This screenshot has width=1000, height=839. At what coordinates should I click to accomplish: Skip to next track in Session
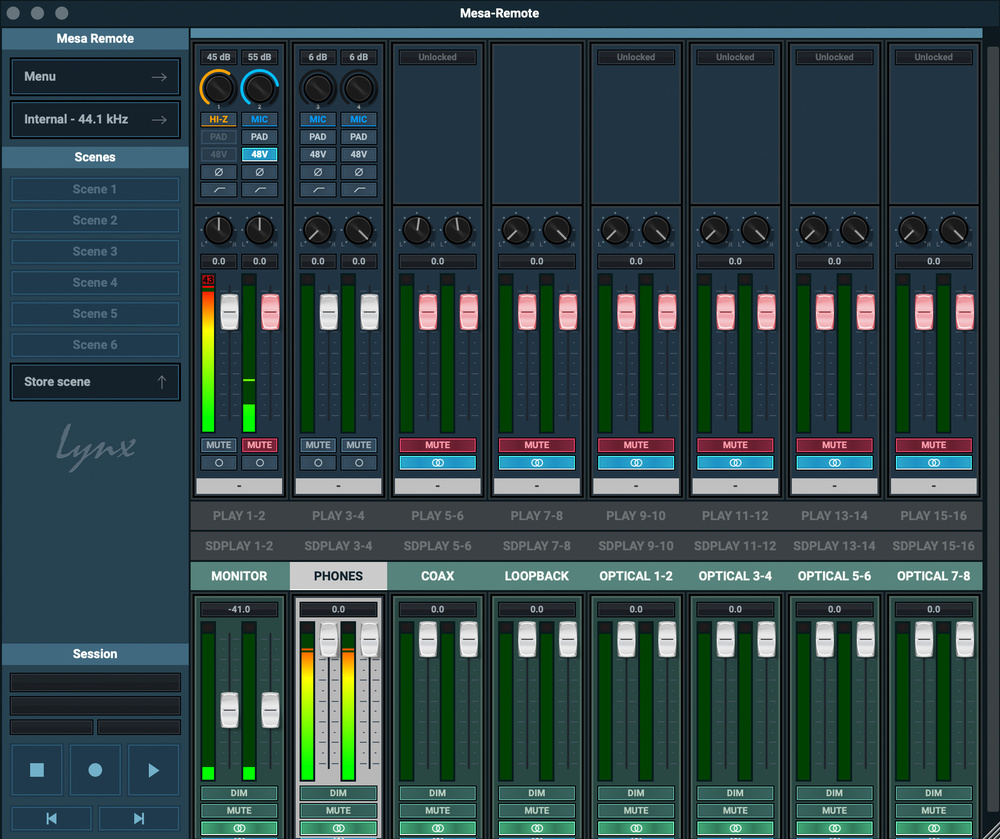point(139,819)
